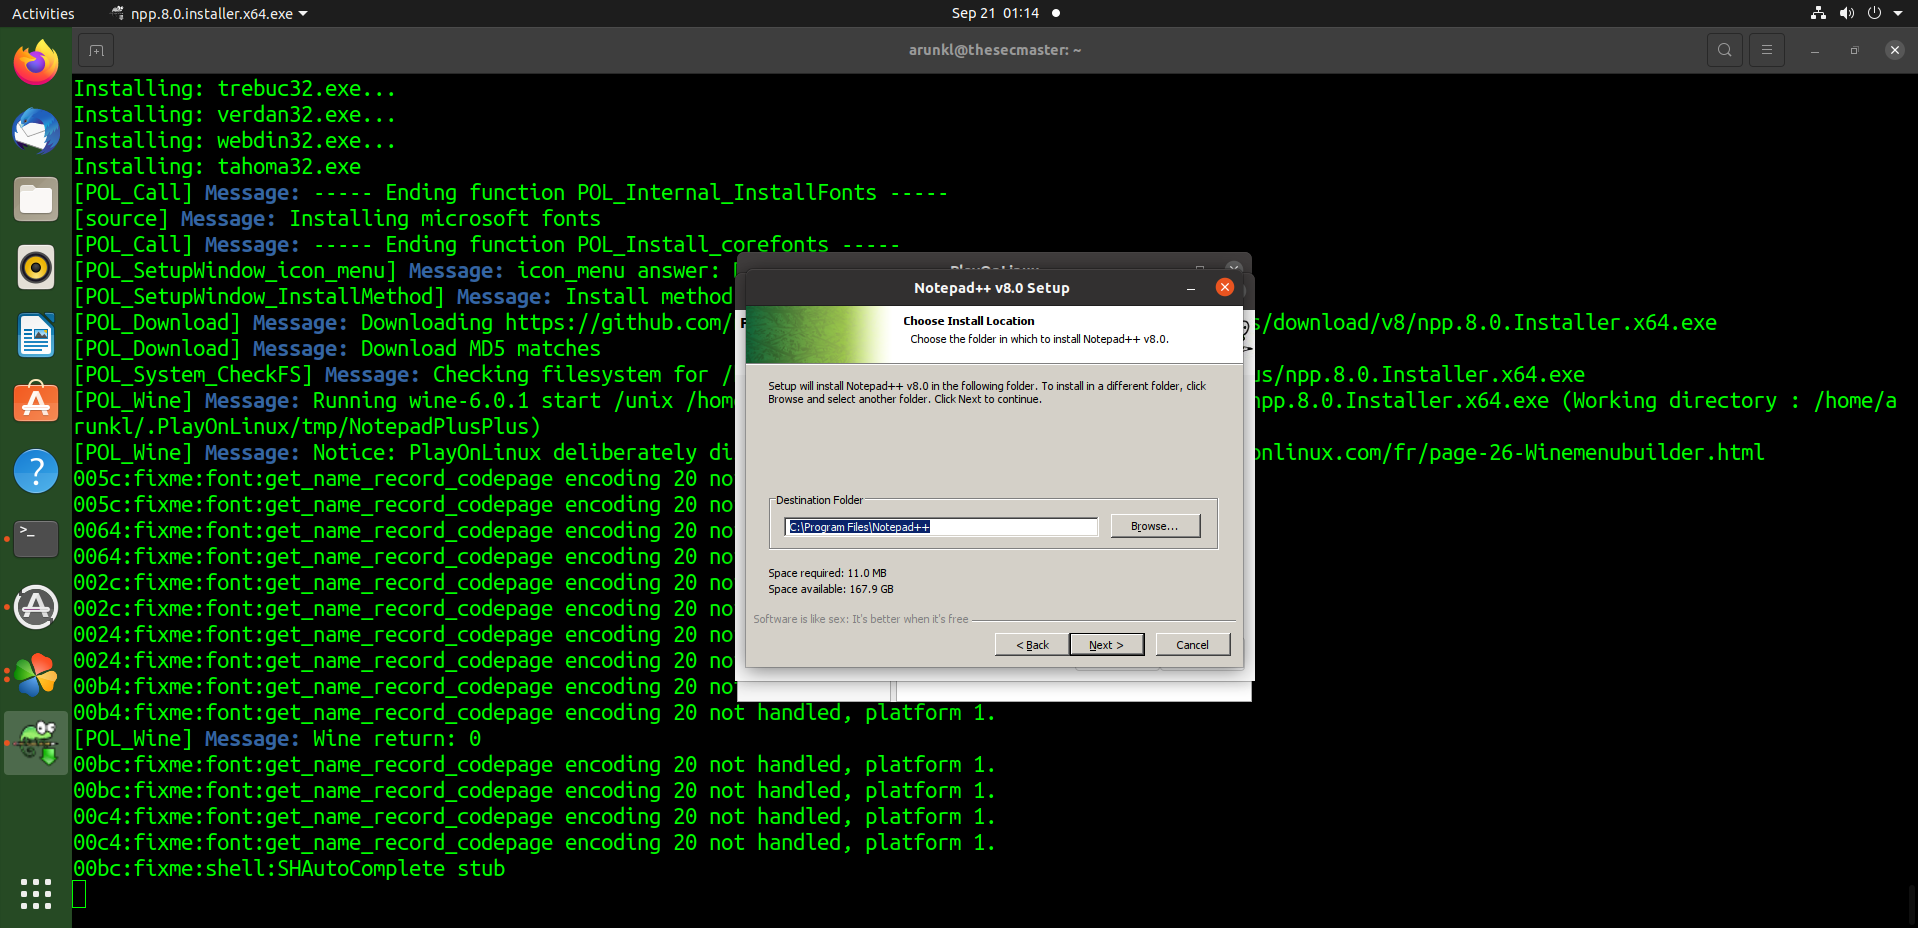Viewport: 1918px width, 928px height.
Task: Open the PlayOnLinux four-leaf clover icon
Action: tap(36, 675)
